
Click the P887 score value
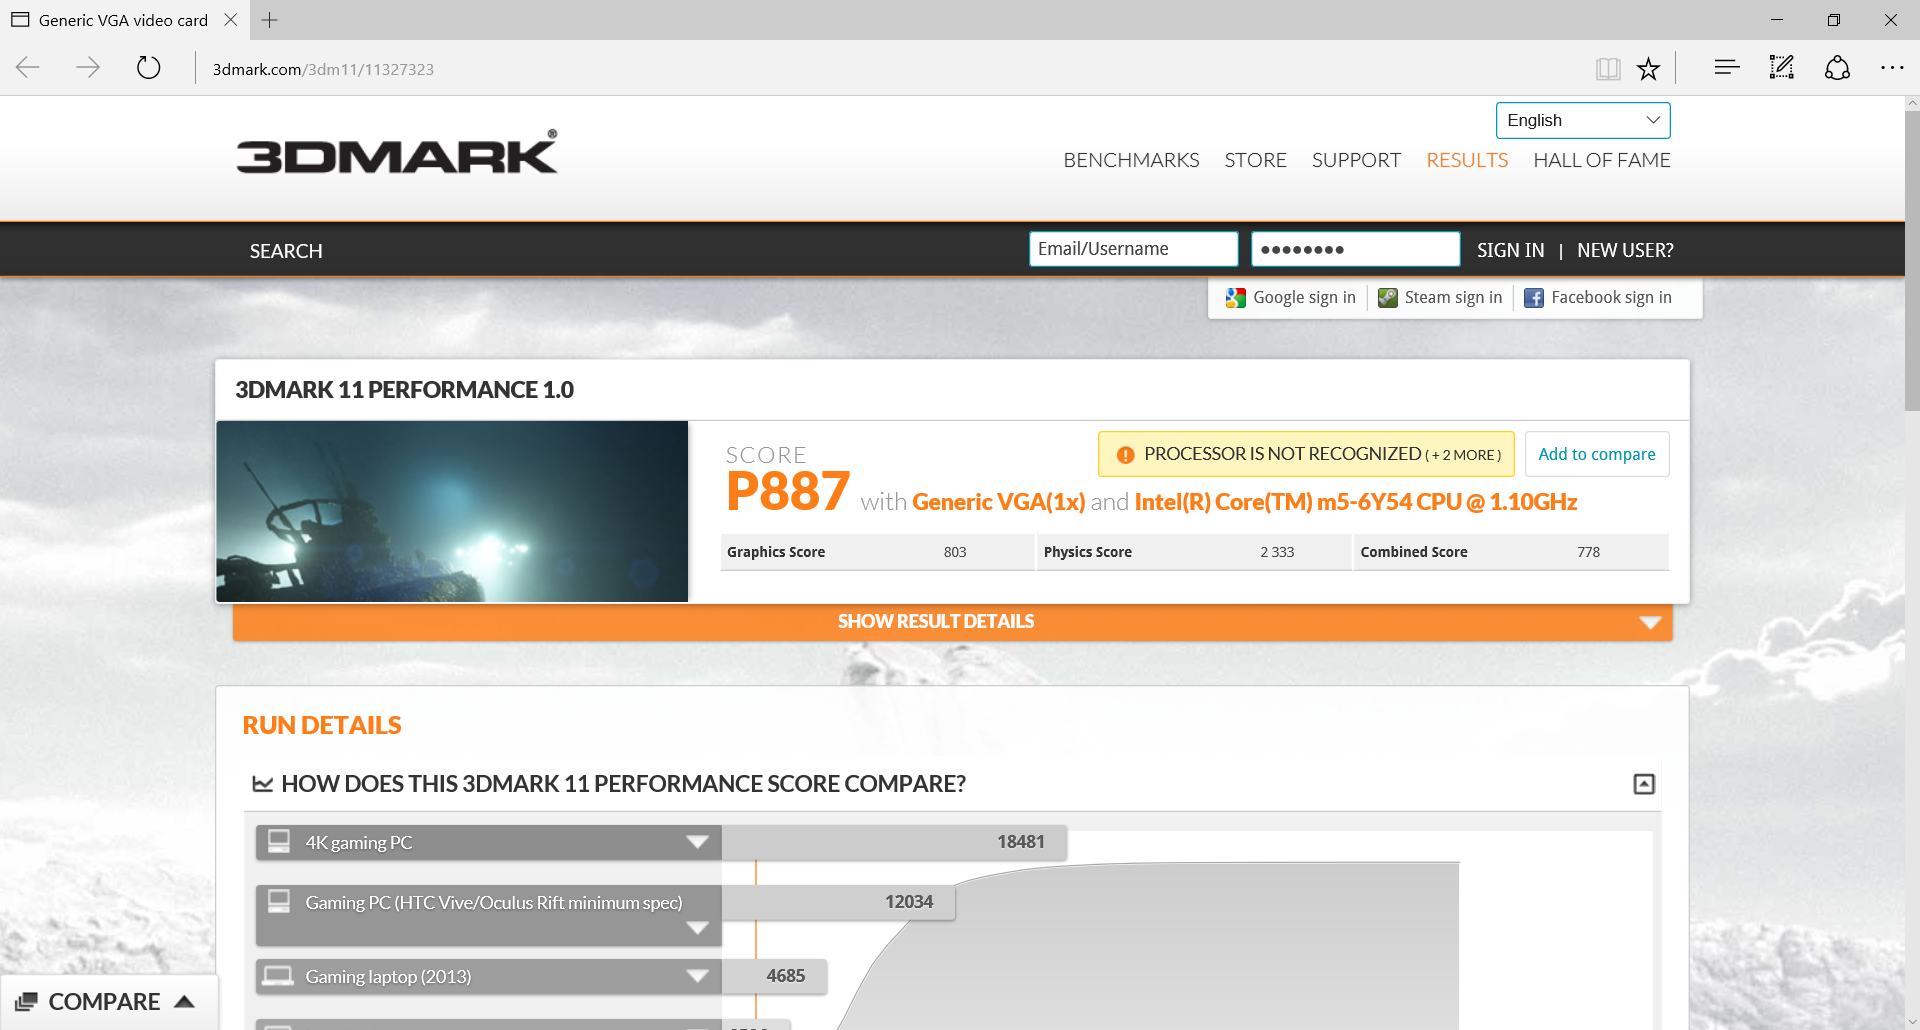coord(788,491)
